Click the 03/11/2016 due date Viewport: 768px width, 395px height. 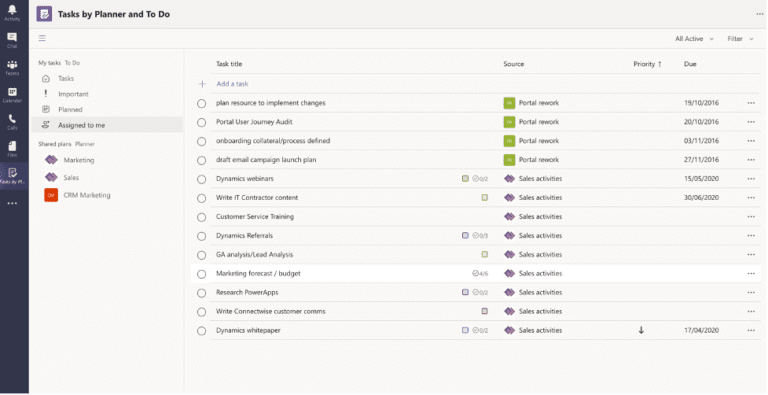(701, 141)
